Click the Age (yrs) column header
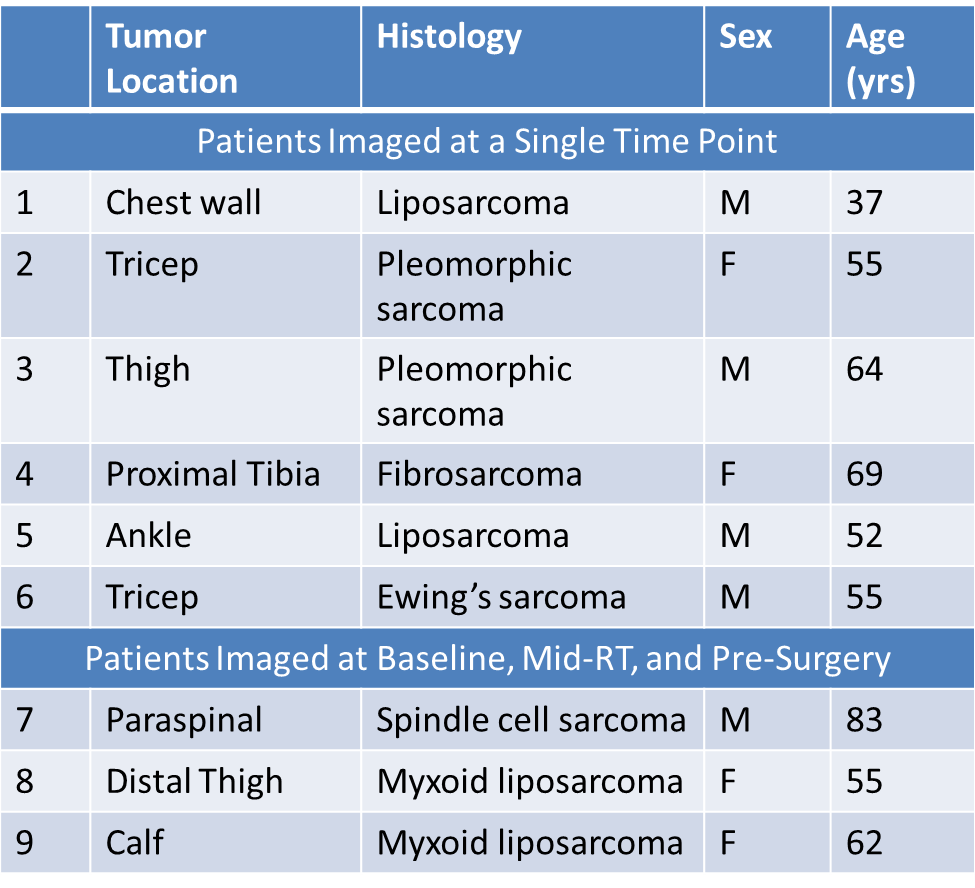Viewport: 975px width, 888px height. [x=880, y=59]
